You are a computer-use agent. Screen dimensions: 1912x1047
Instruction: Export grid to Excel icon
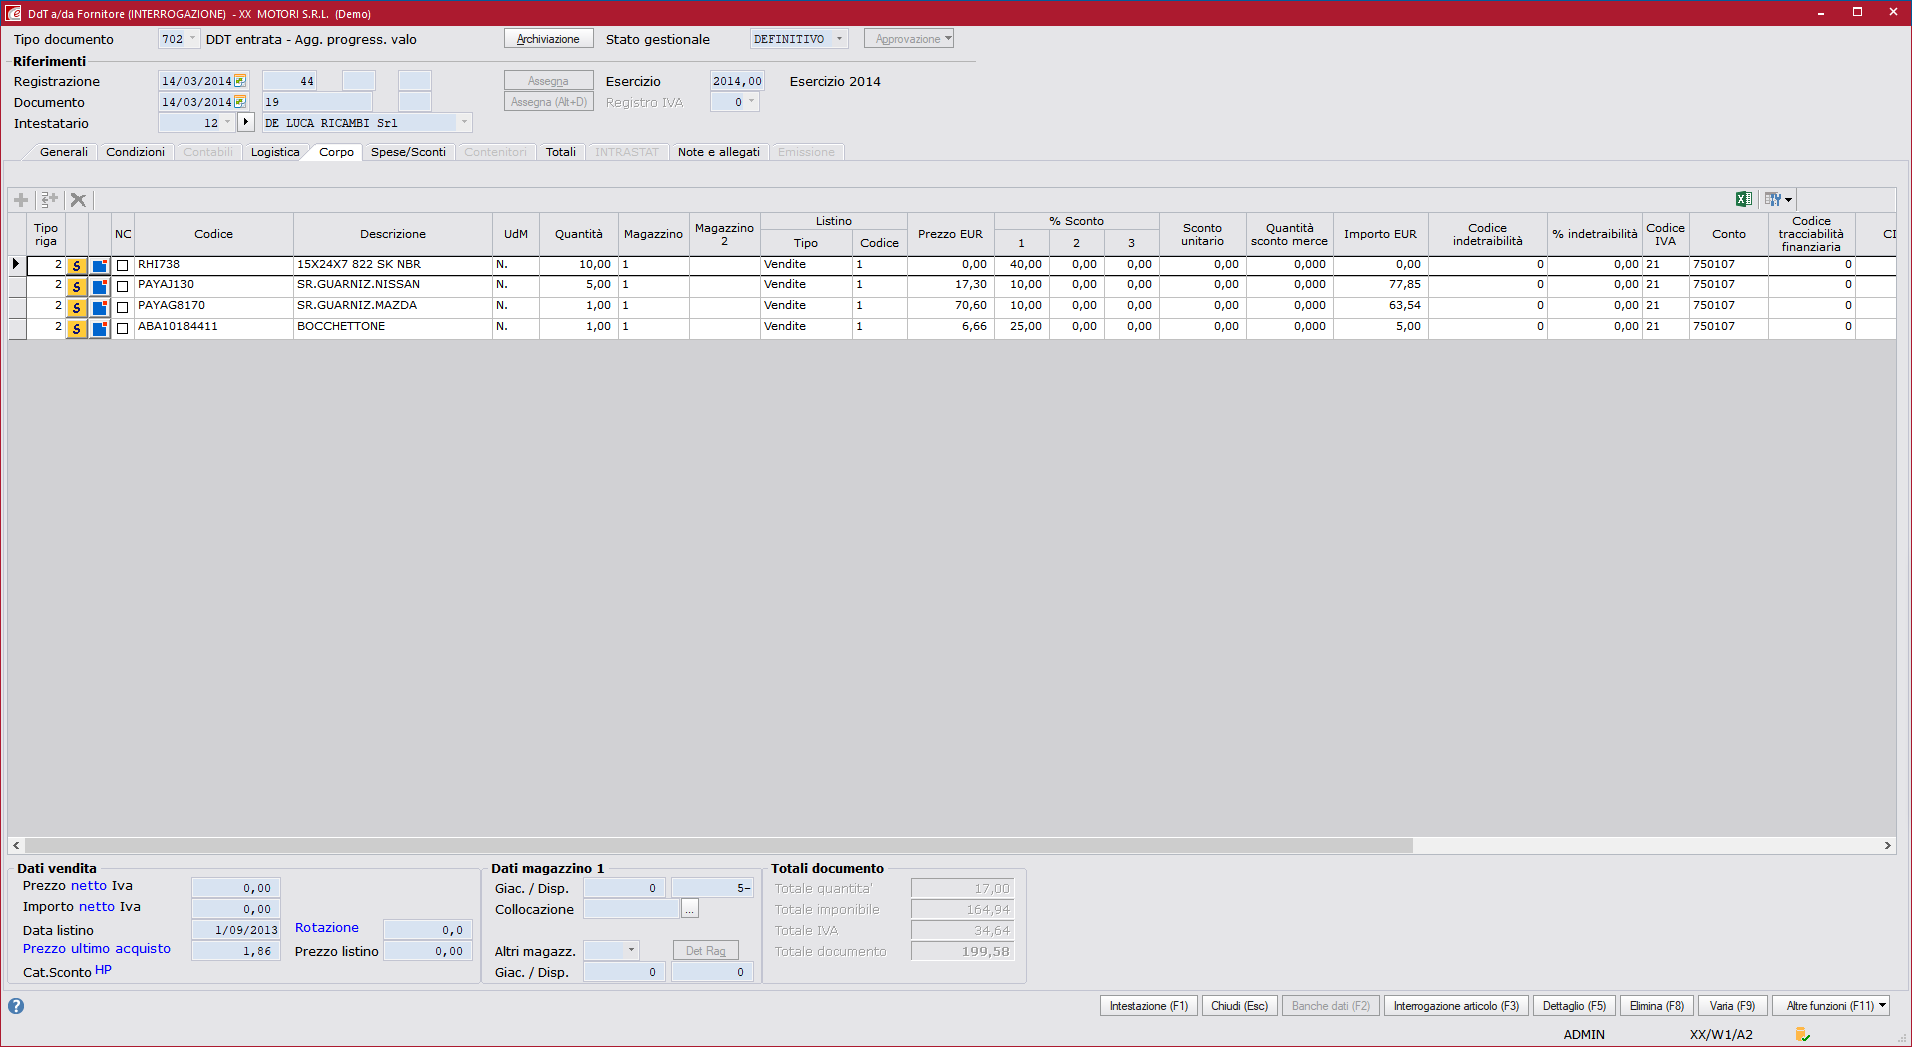pos(1744,200)
